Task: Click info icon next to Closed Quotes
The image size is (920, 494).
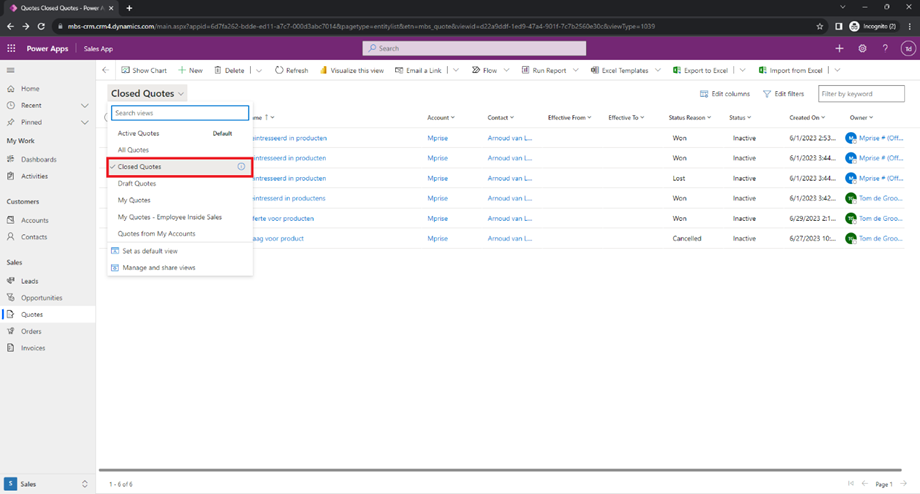Action: click(241, 167)
